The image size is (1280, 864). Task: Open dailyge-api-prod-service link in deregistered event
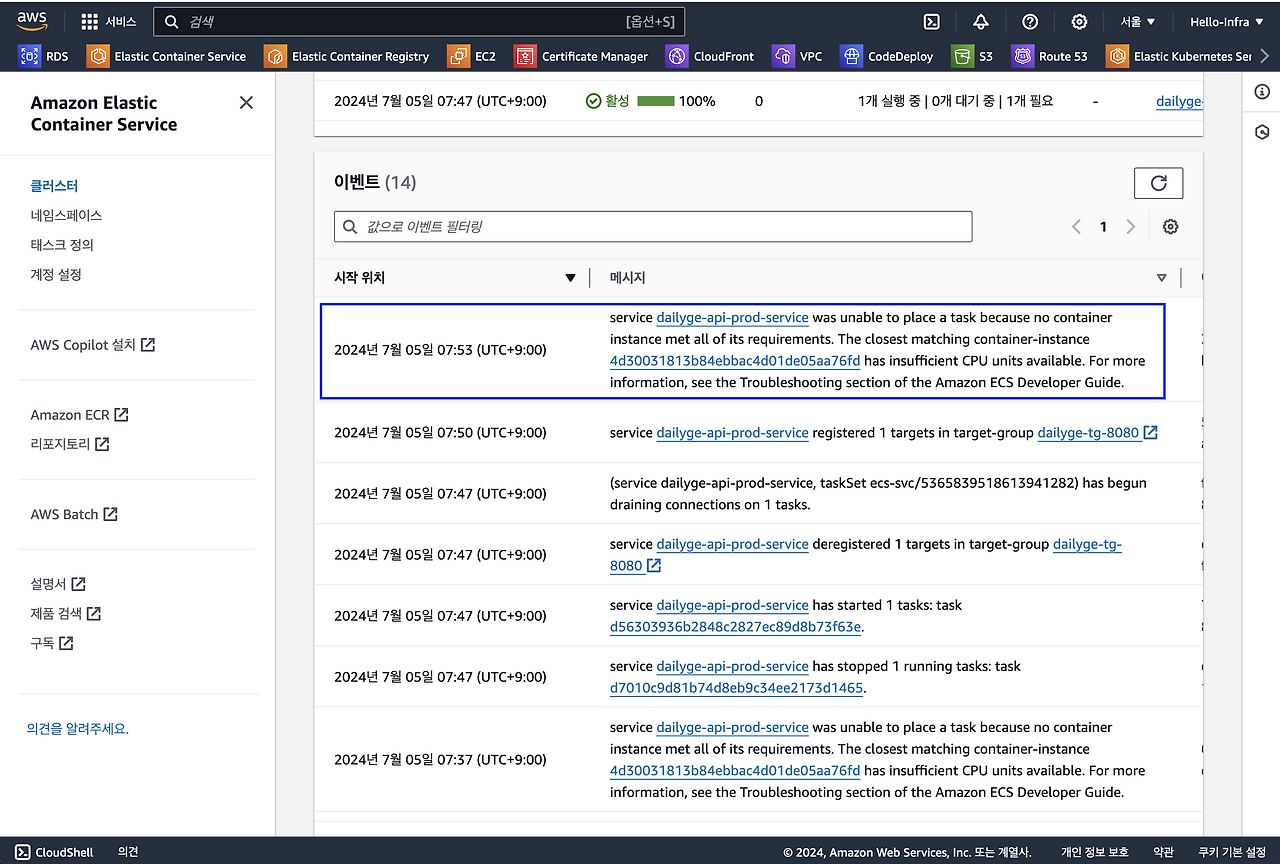click(x=732, y=544)
